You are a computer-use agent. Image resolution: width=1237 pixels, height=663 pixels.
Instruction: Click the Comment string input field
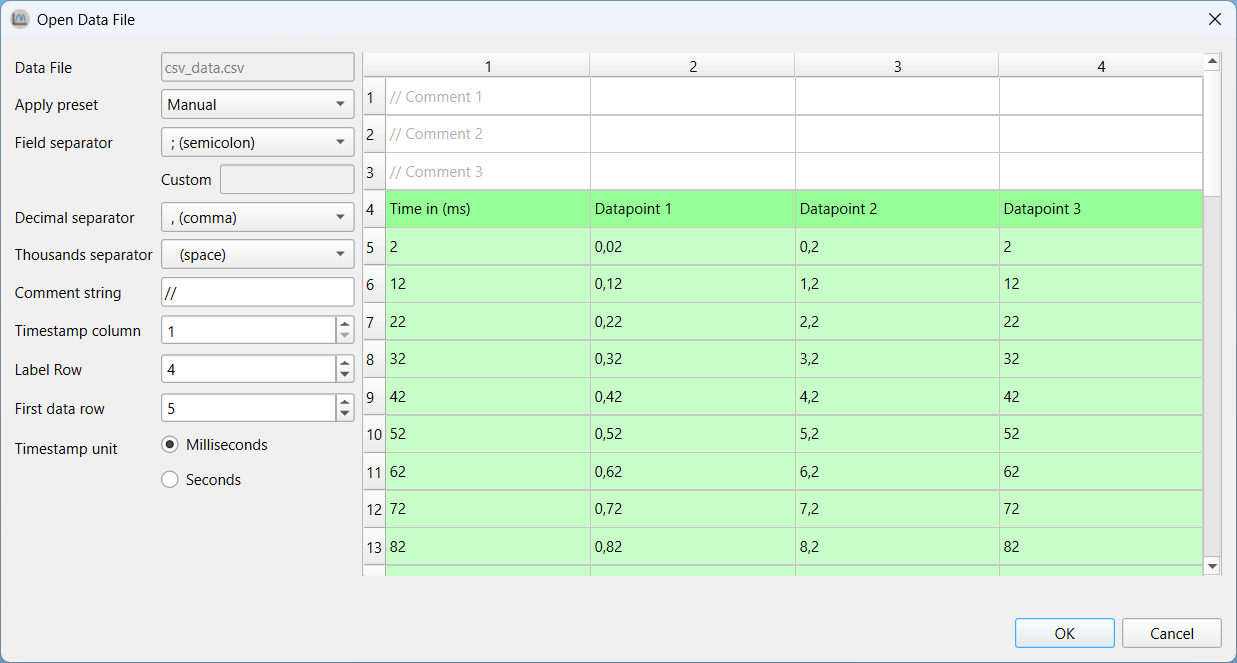click(257, 292)
